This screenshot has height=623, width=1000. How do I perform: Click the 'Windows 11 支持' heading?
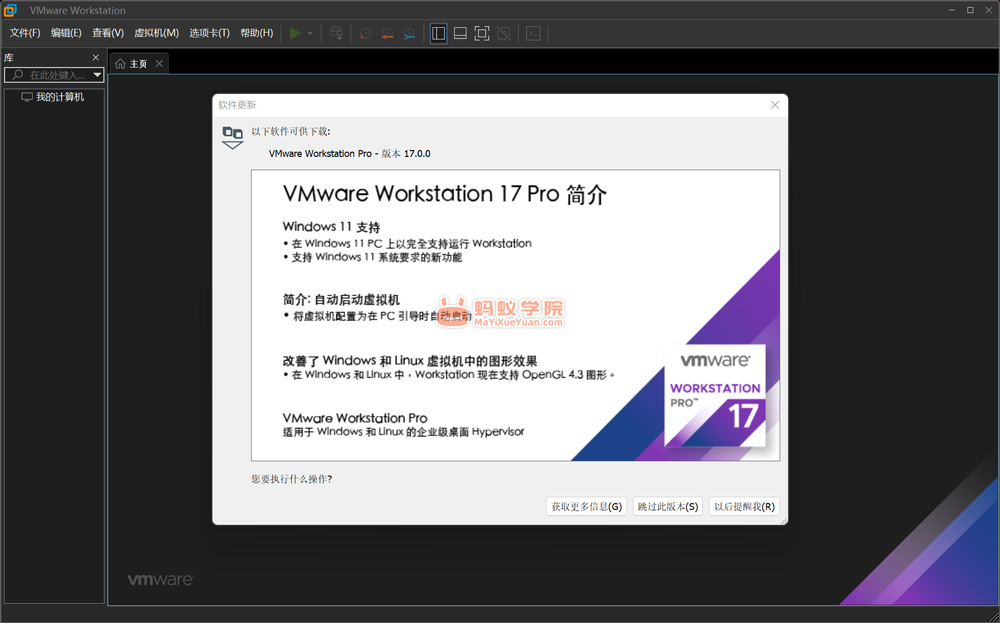[x=331, y=227]
